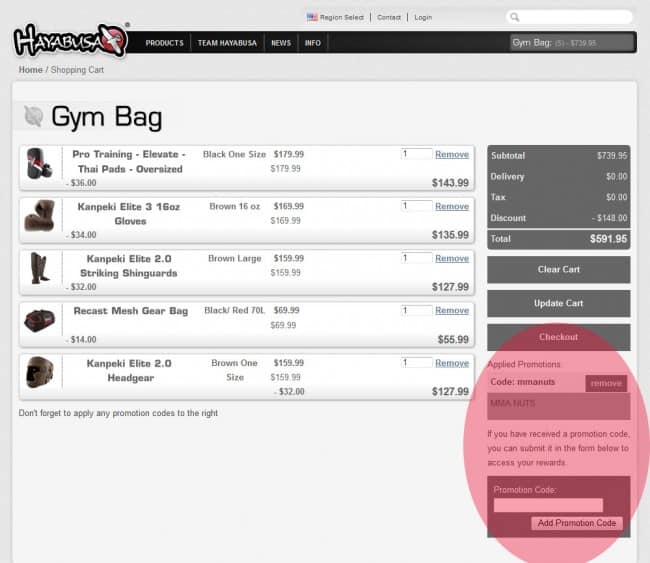Click the US flag region icon
This screenshot has width=650, height=563.
pos(312,17)
